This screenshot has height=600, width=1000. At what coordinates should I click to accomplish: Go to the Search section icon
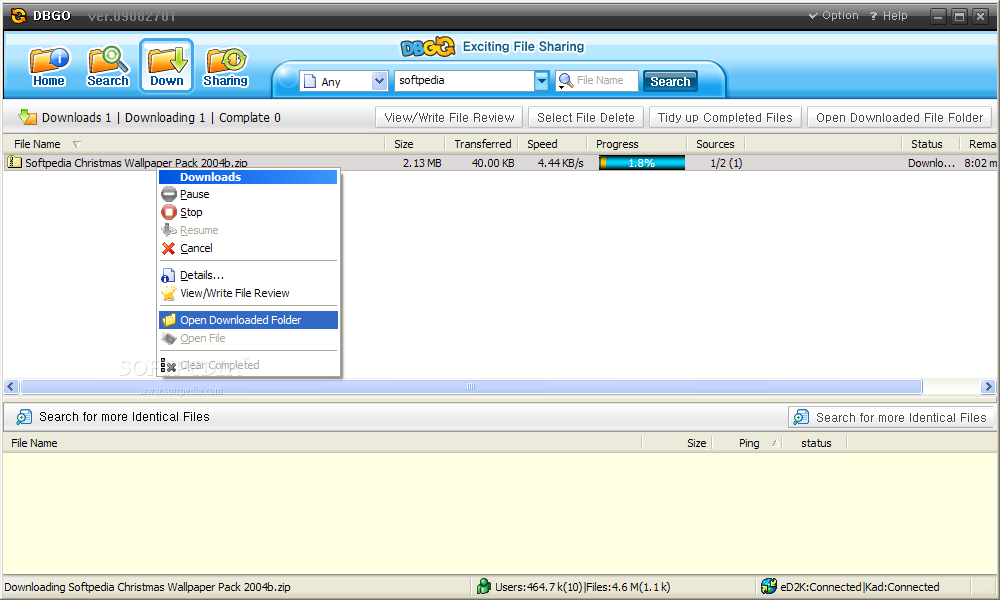pos(107,66)
